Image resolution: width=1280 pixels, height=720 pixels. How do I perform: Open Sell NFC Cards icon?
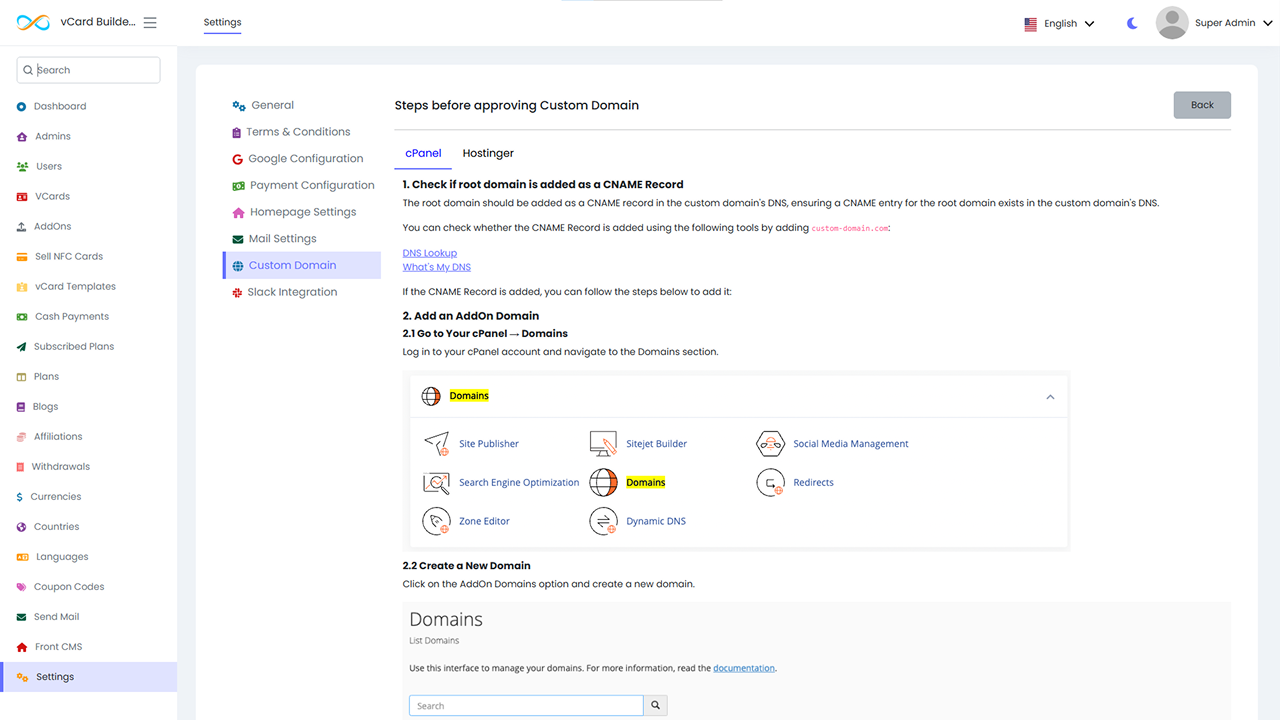[22, 256]
